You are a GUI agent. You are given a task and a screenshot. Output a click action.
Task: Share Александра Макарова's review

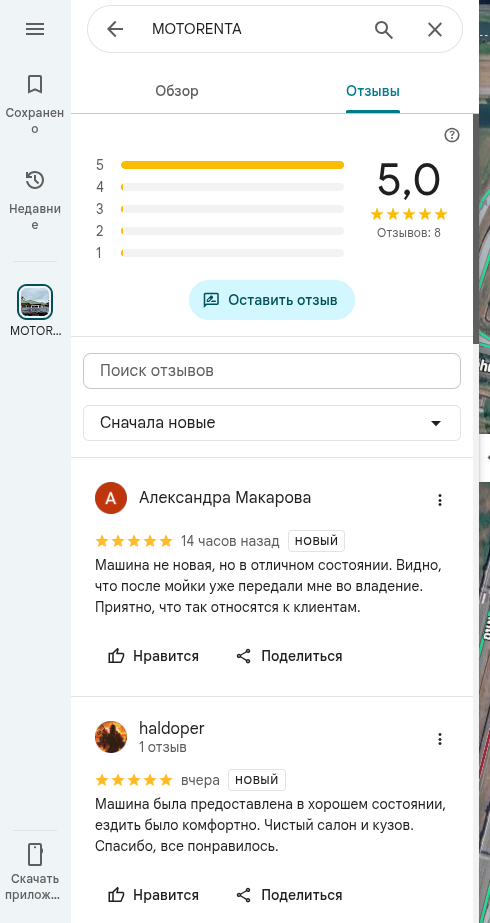(289, 656)
